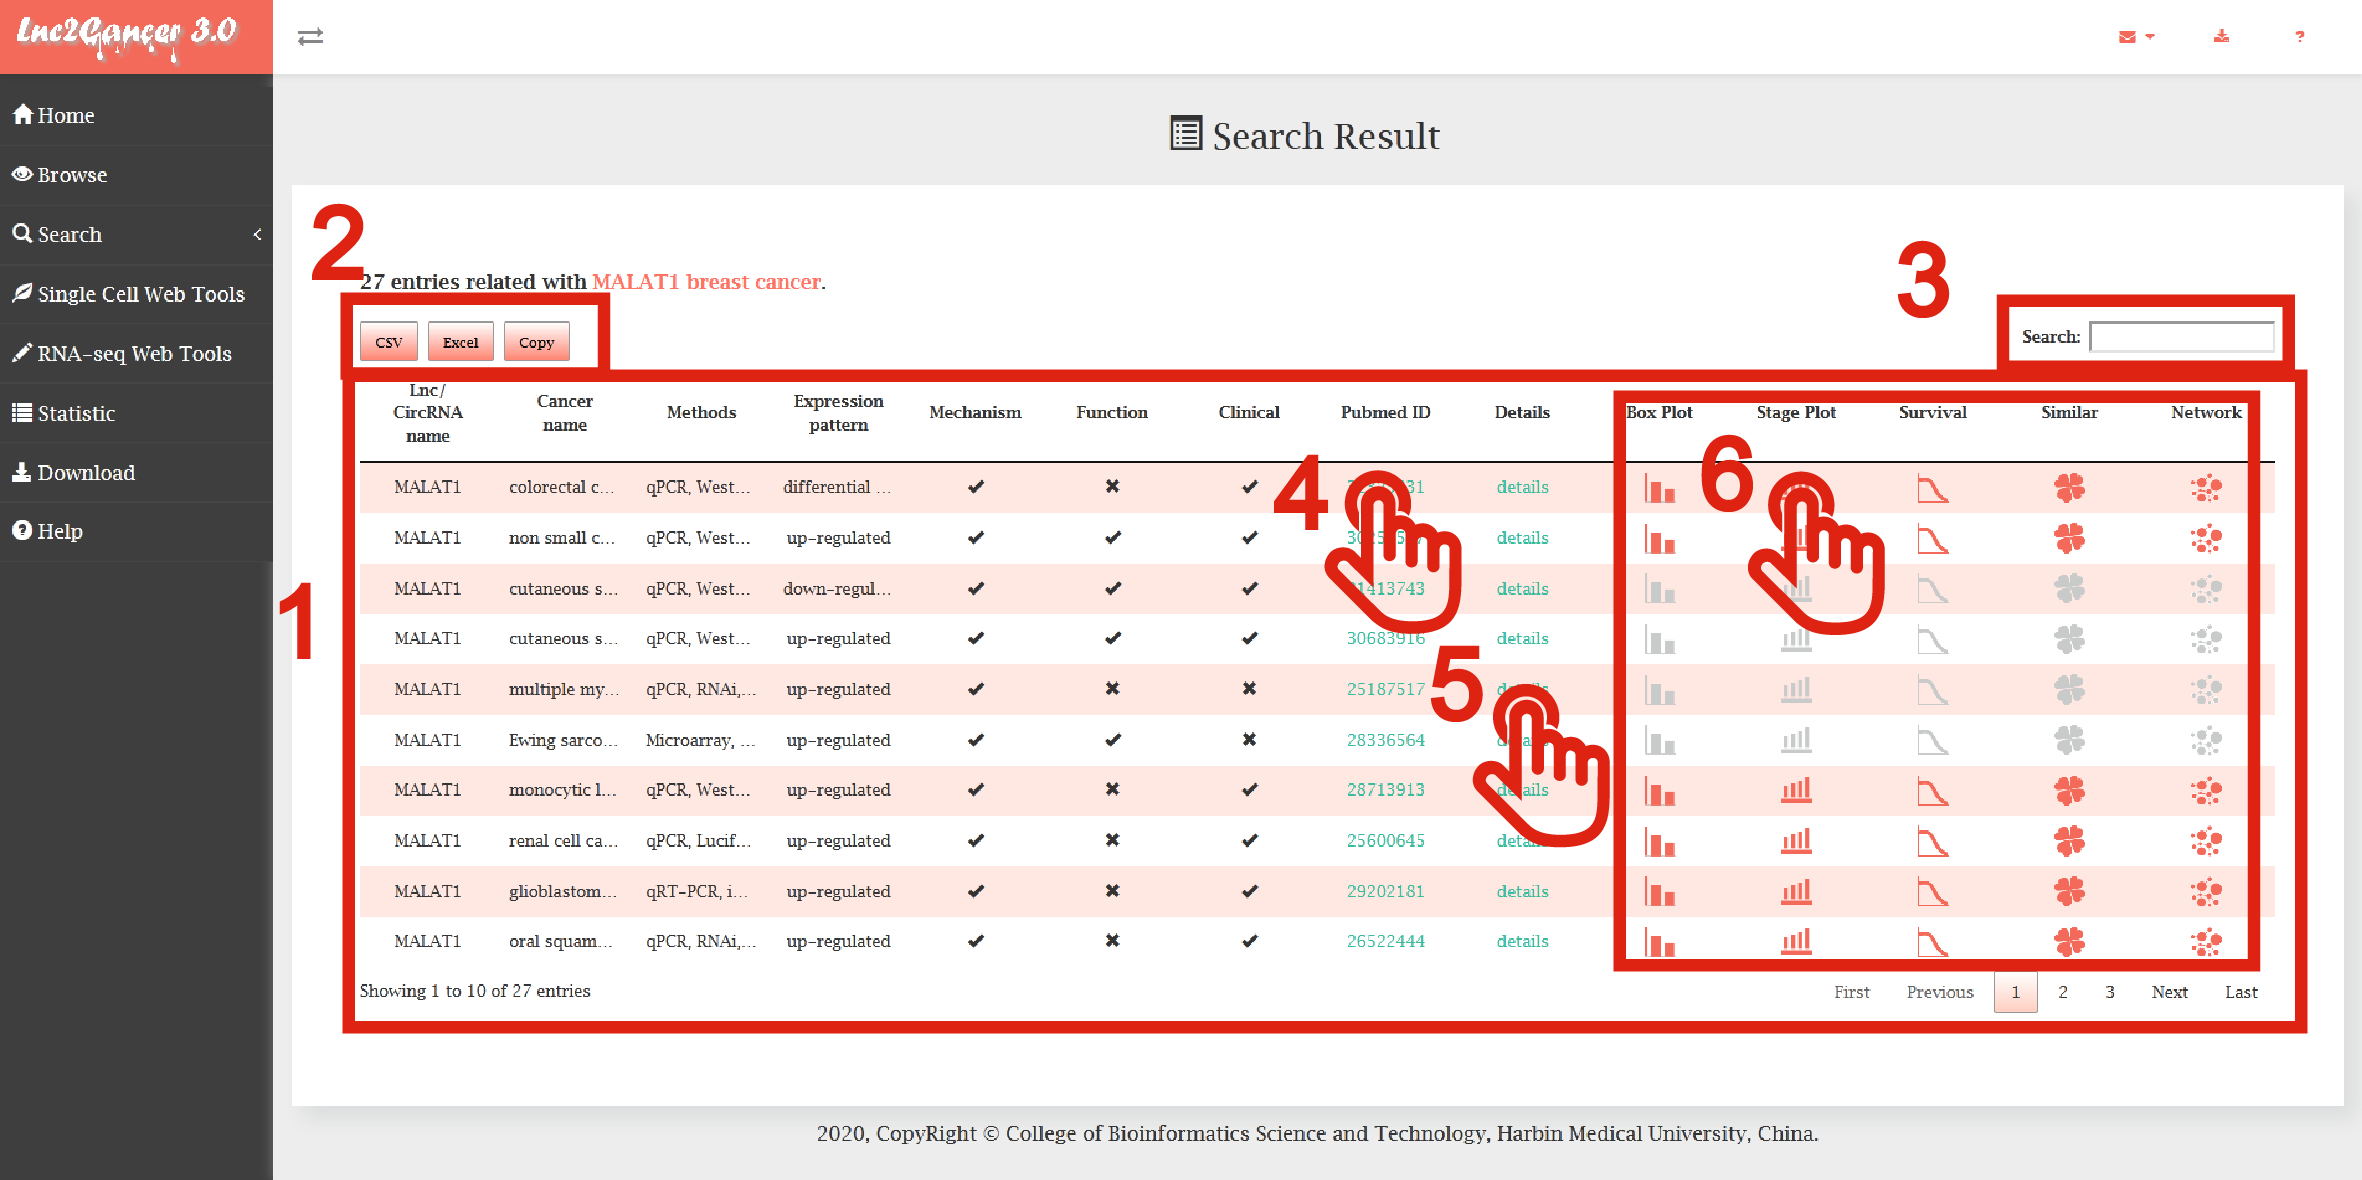
Task: Open details link for glioblastoma row
Action: pyautogui.click(x=1522, y=892)
